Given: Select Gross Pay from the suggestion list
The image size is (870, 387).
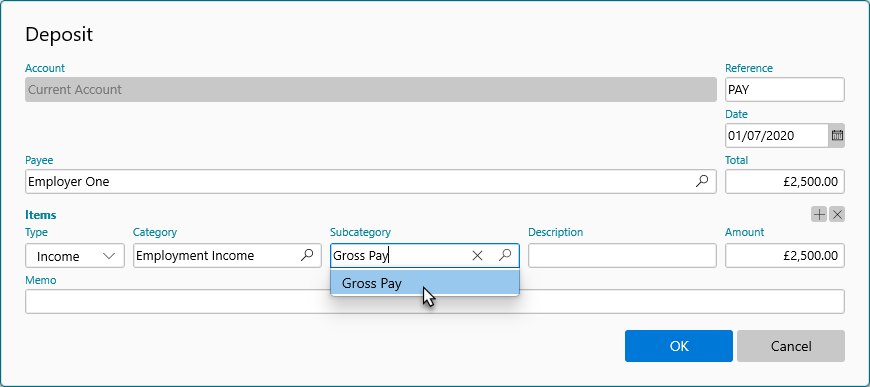Looking at the screenshot, I should click(x=425, y=283).
